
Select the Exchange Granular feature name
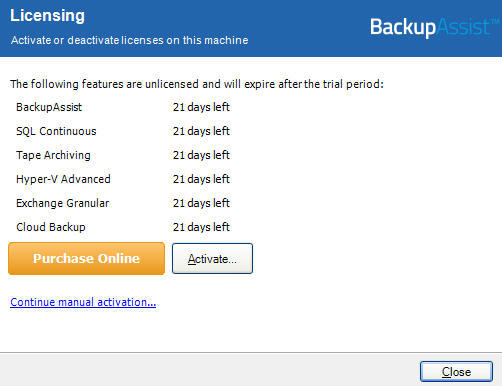[63, 203]
